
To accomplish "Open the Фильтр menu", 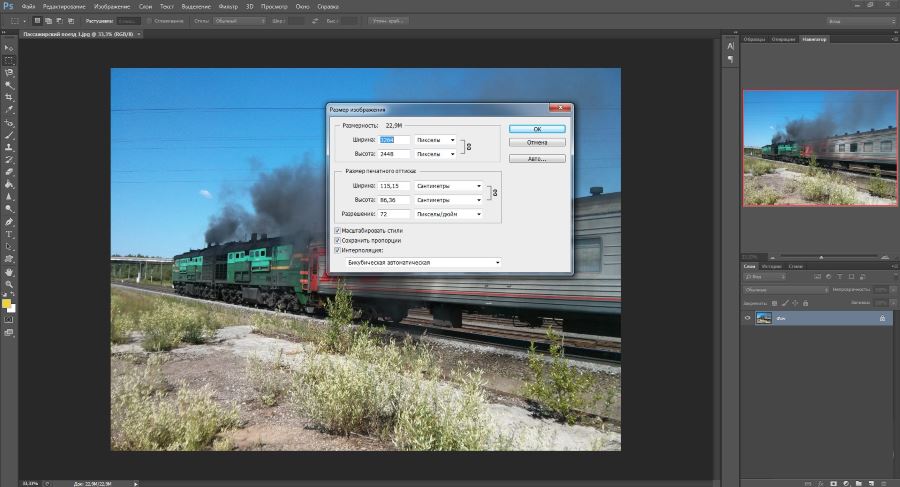I will pos(228,7).
